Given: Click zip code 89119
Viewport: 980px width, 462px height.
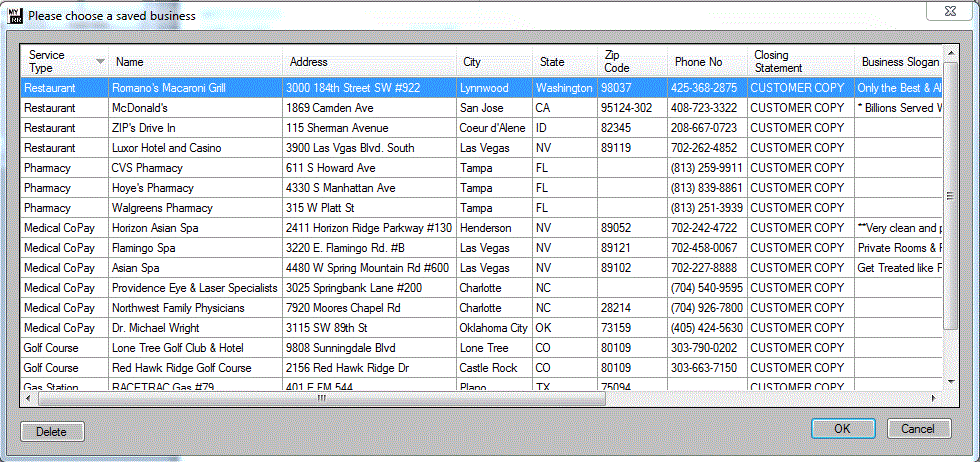Looking at the screenshot, I should 632,148.
